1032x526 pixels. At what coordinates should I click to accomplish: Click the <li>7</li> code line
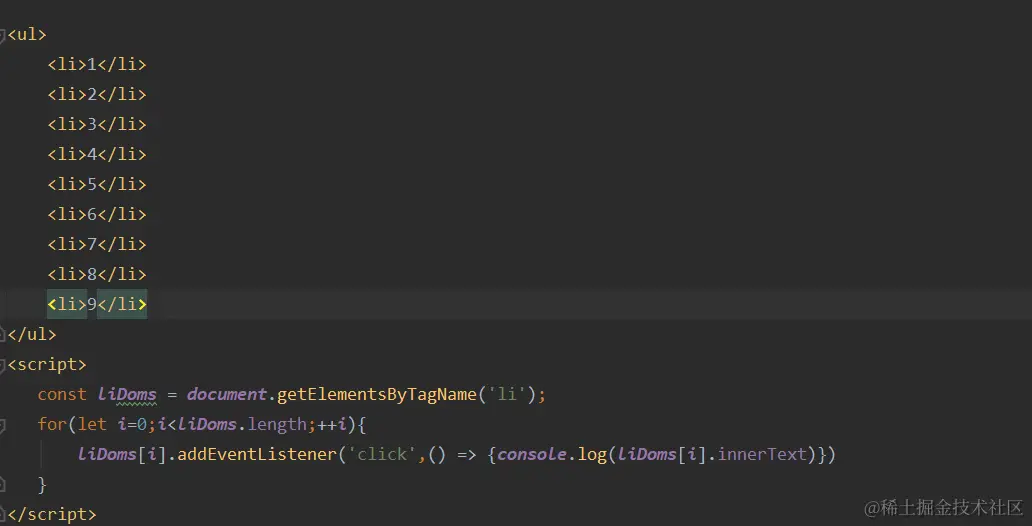pyautogui.click(x=97, y=244)
